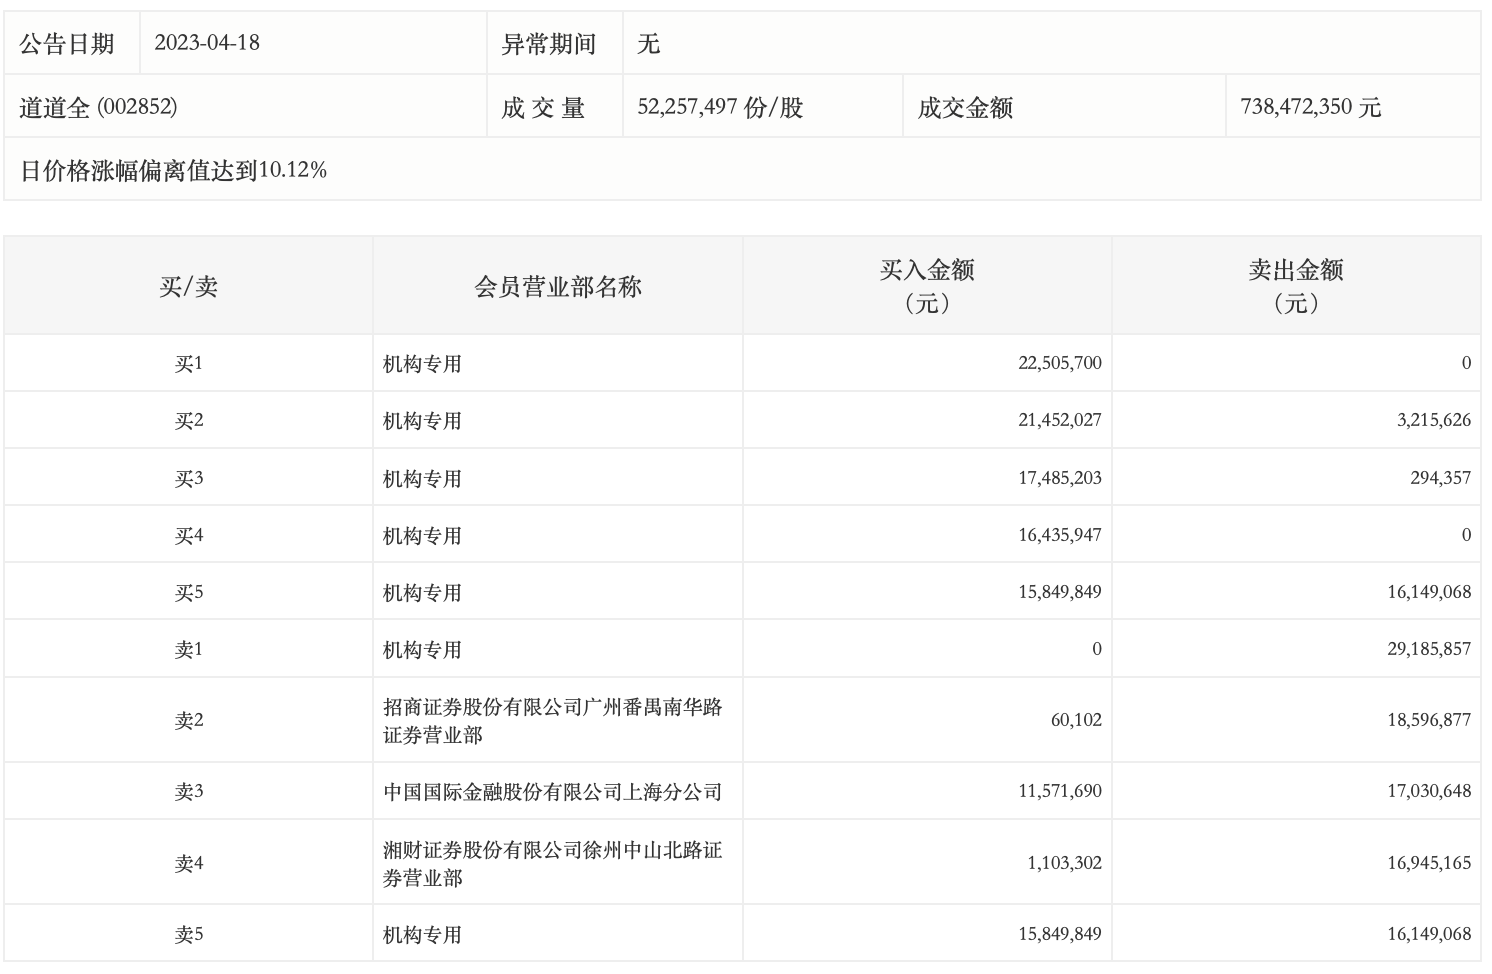Click the 买/卖 column header
This screenshot has width=1492, height=974.
pyautogui.click(x=188, y=286)
